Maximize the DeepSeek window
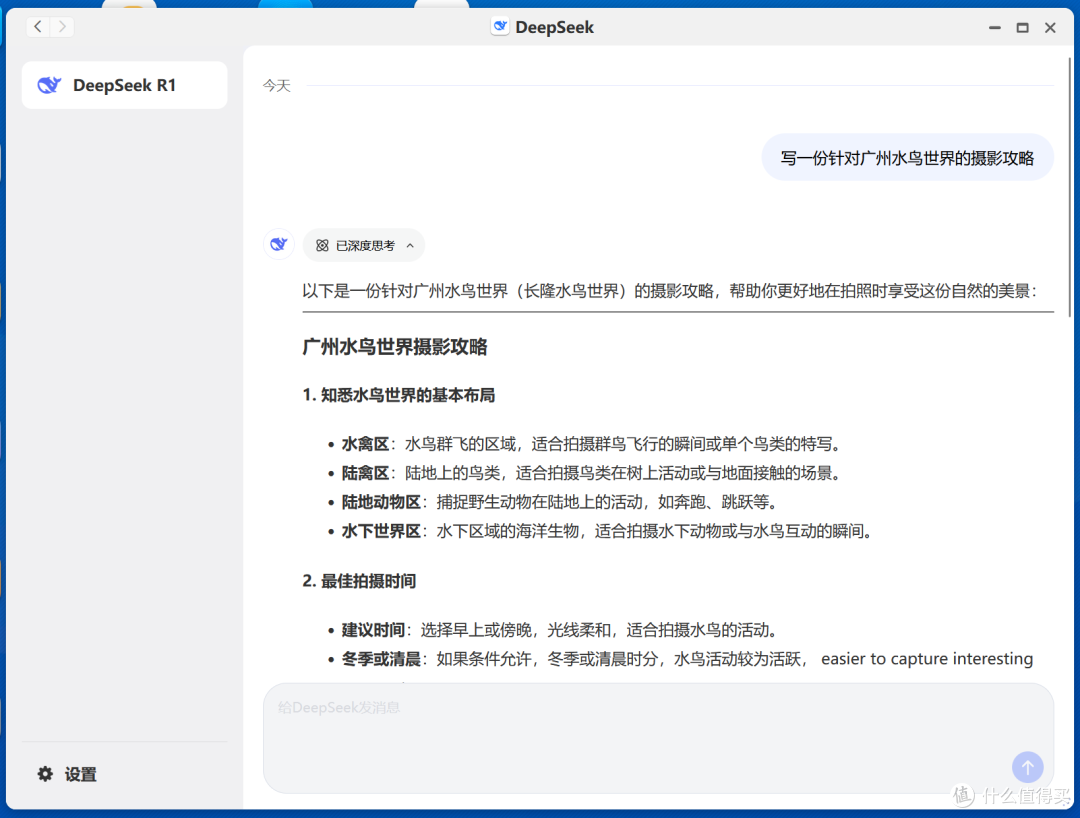 click(1023, 28)
